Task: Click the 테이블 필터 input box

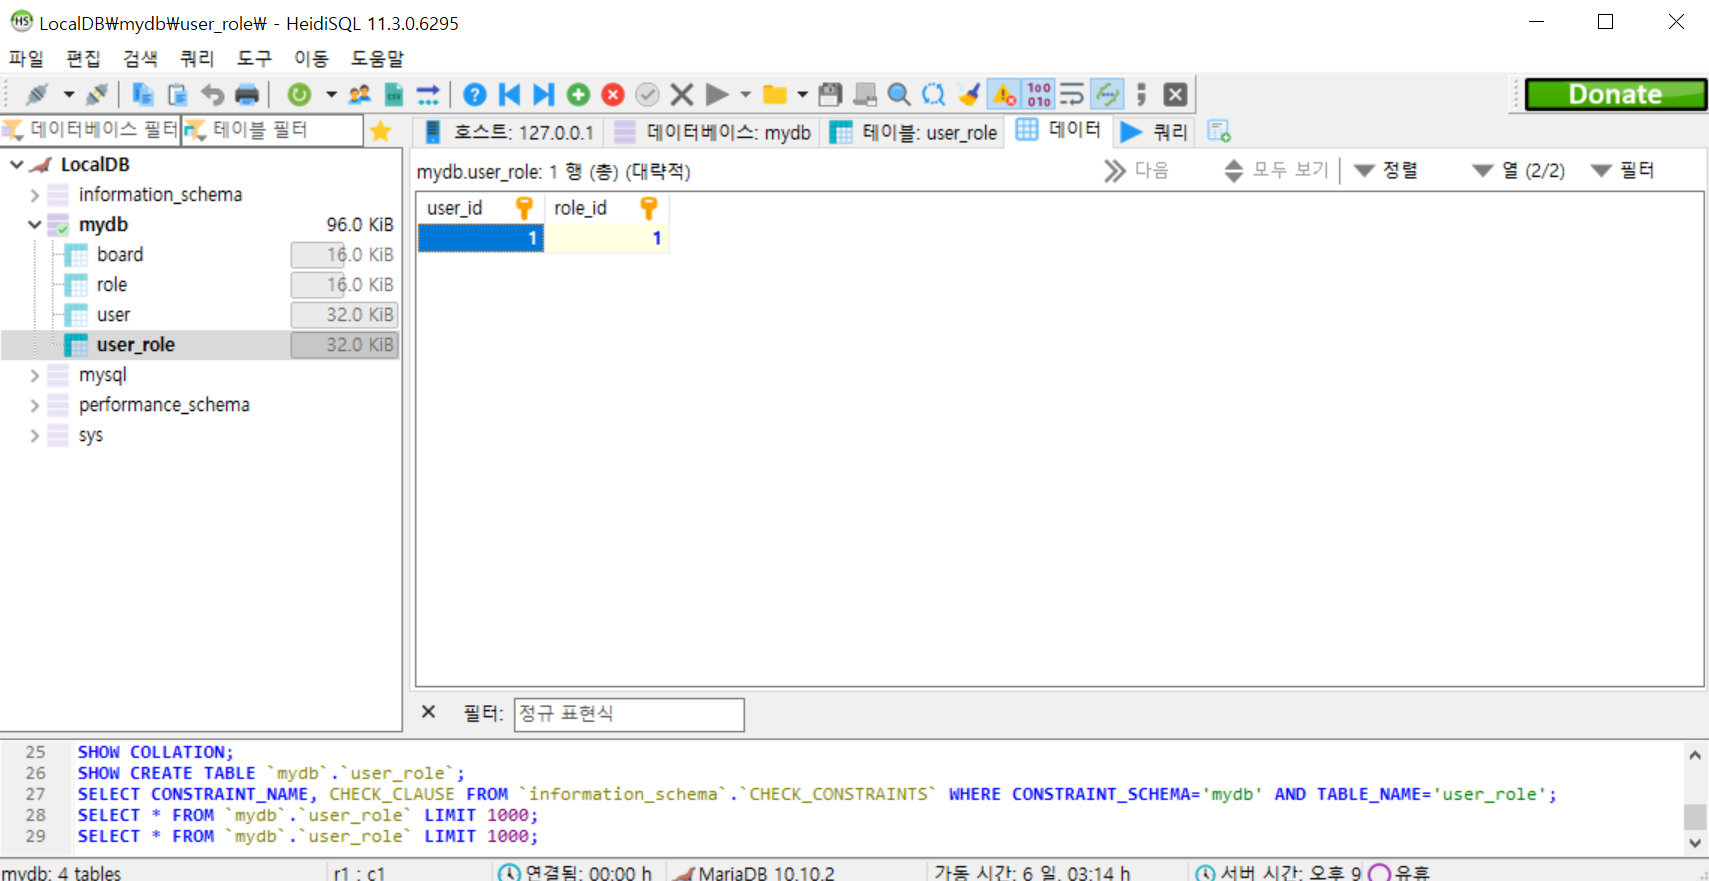Action: pyautogui.click(x=272, y=130)
